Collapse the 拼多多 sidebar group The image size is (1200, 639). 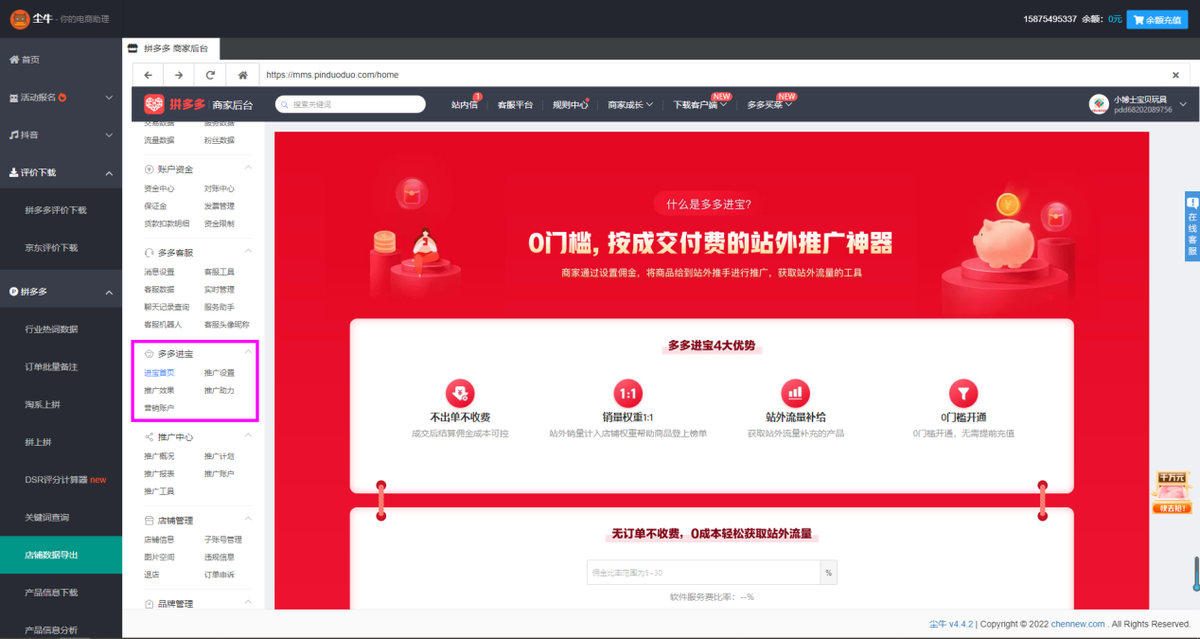pyautogui.click(x=109, y=291)
